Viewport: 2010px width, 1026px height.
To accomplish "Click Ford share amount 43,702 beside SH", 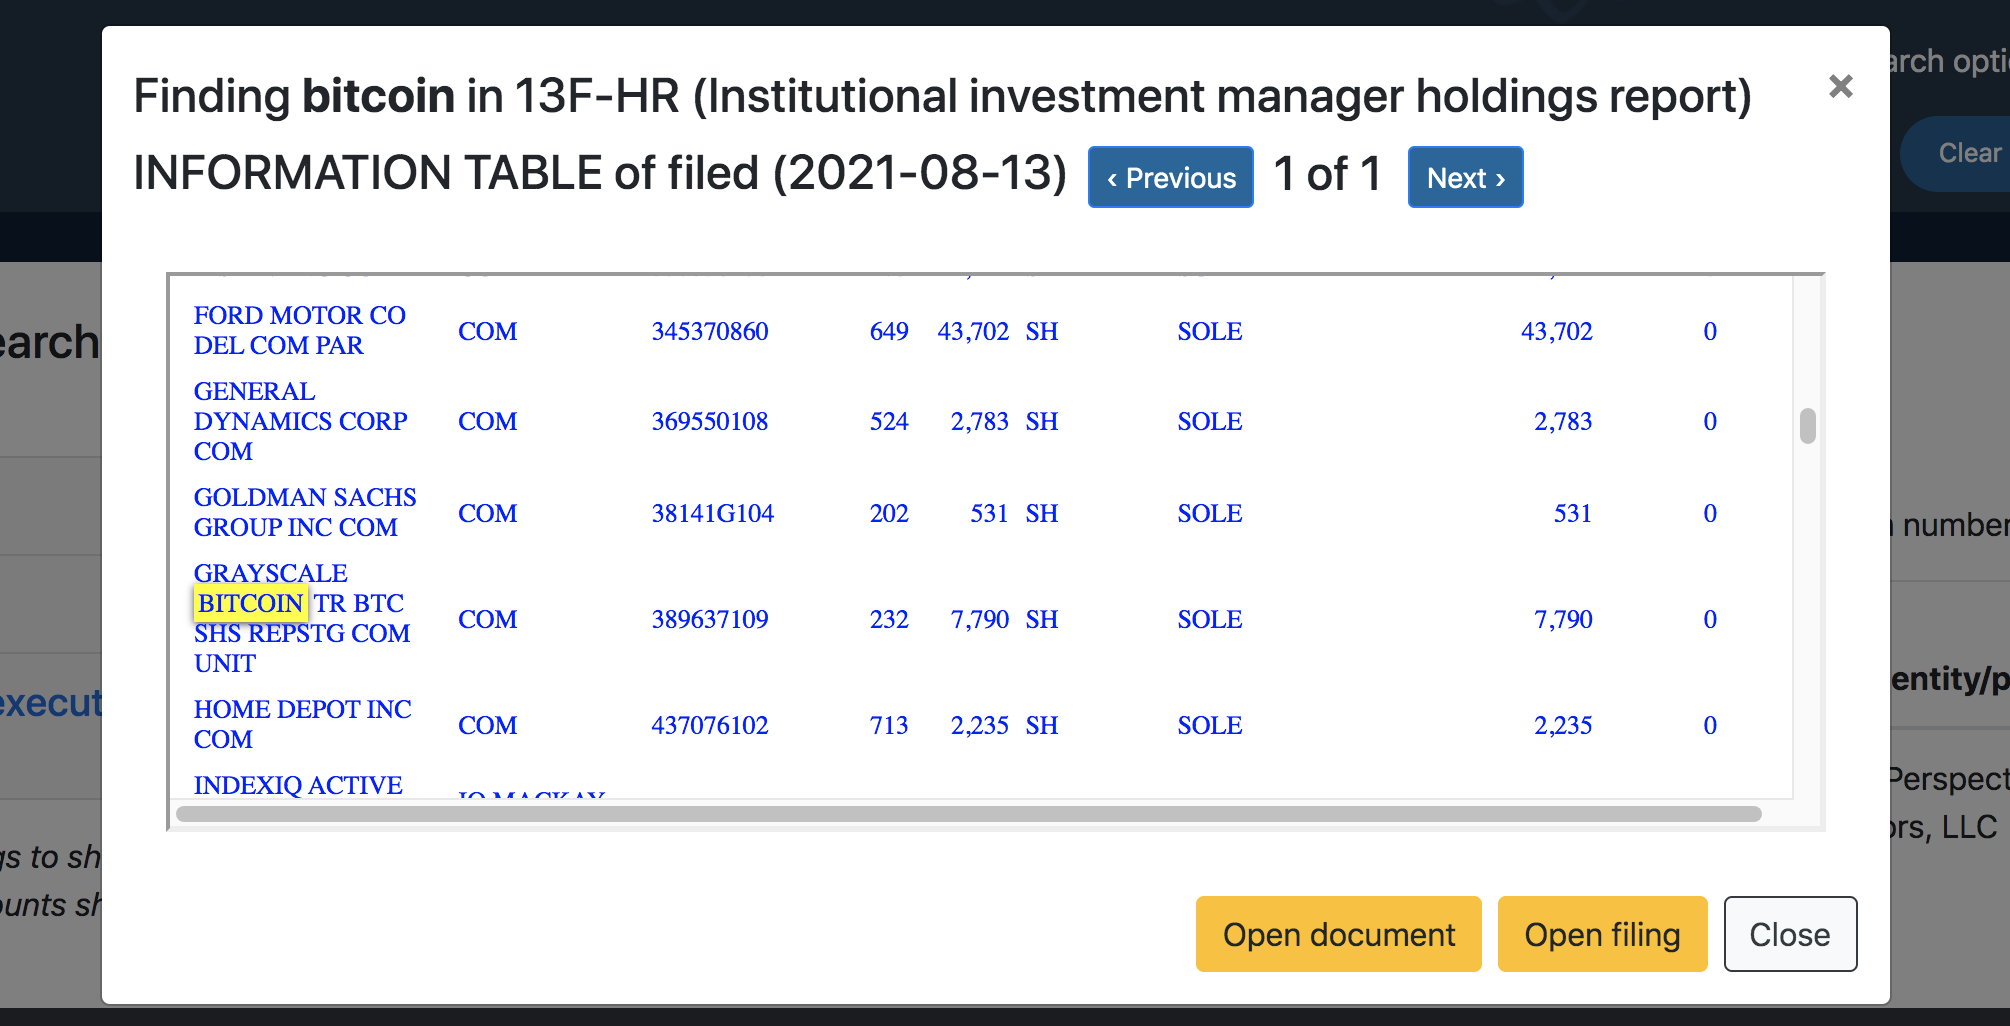I will pos(973,331).
